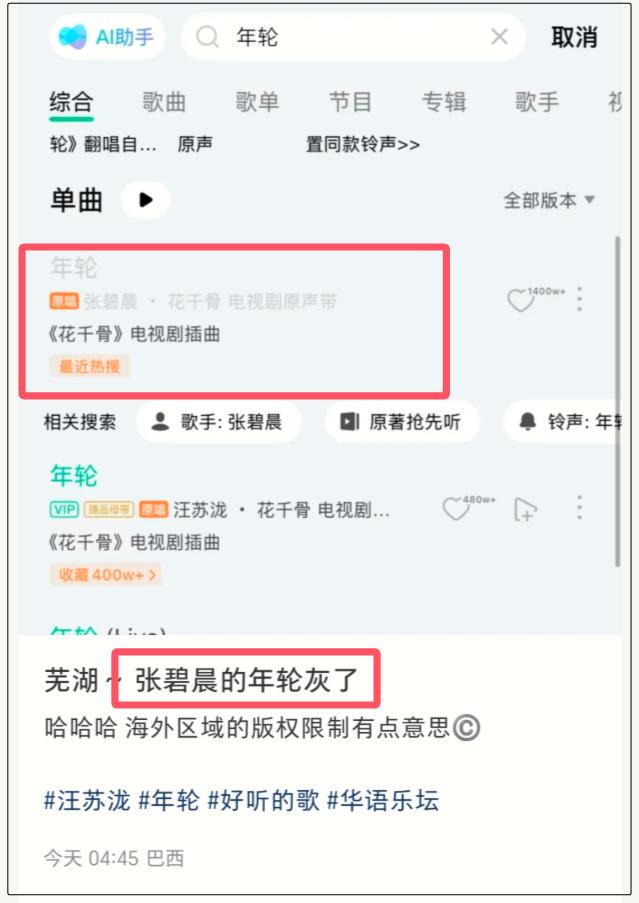Viewport: 639px width, 903px height.
Task: Click the 置同款铃声>> link
Action: point(363,144)
